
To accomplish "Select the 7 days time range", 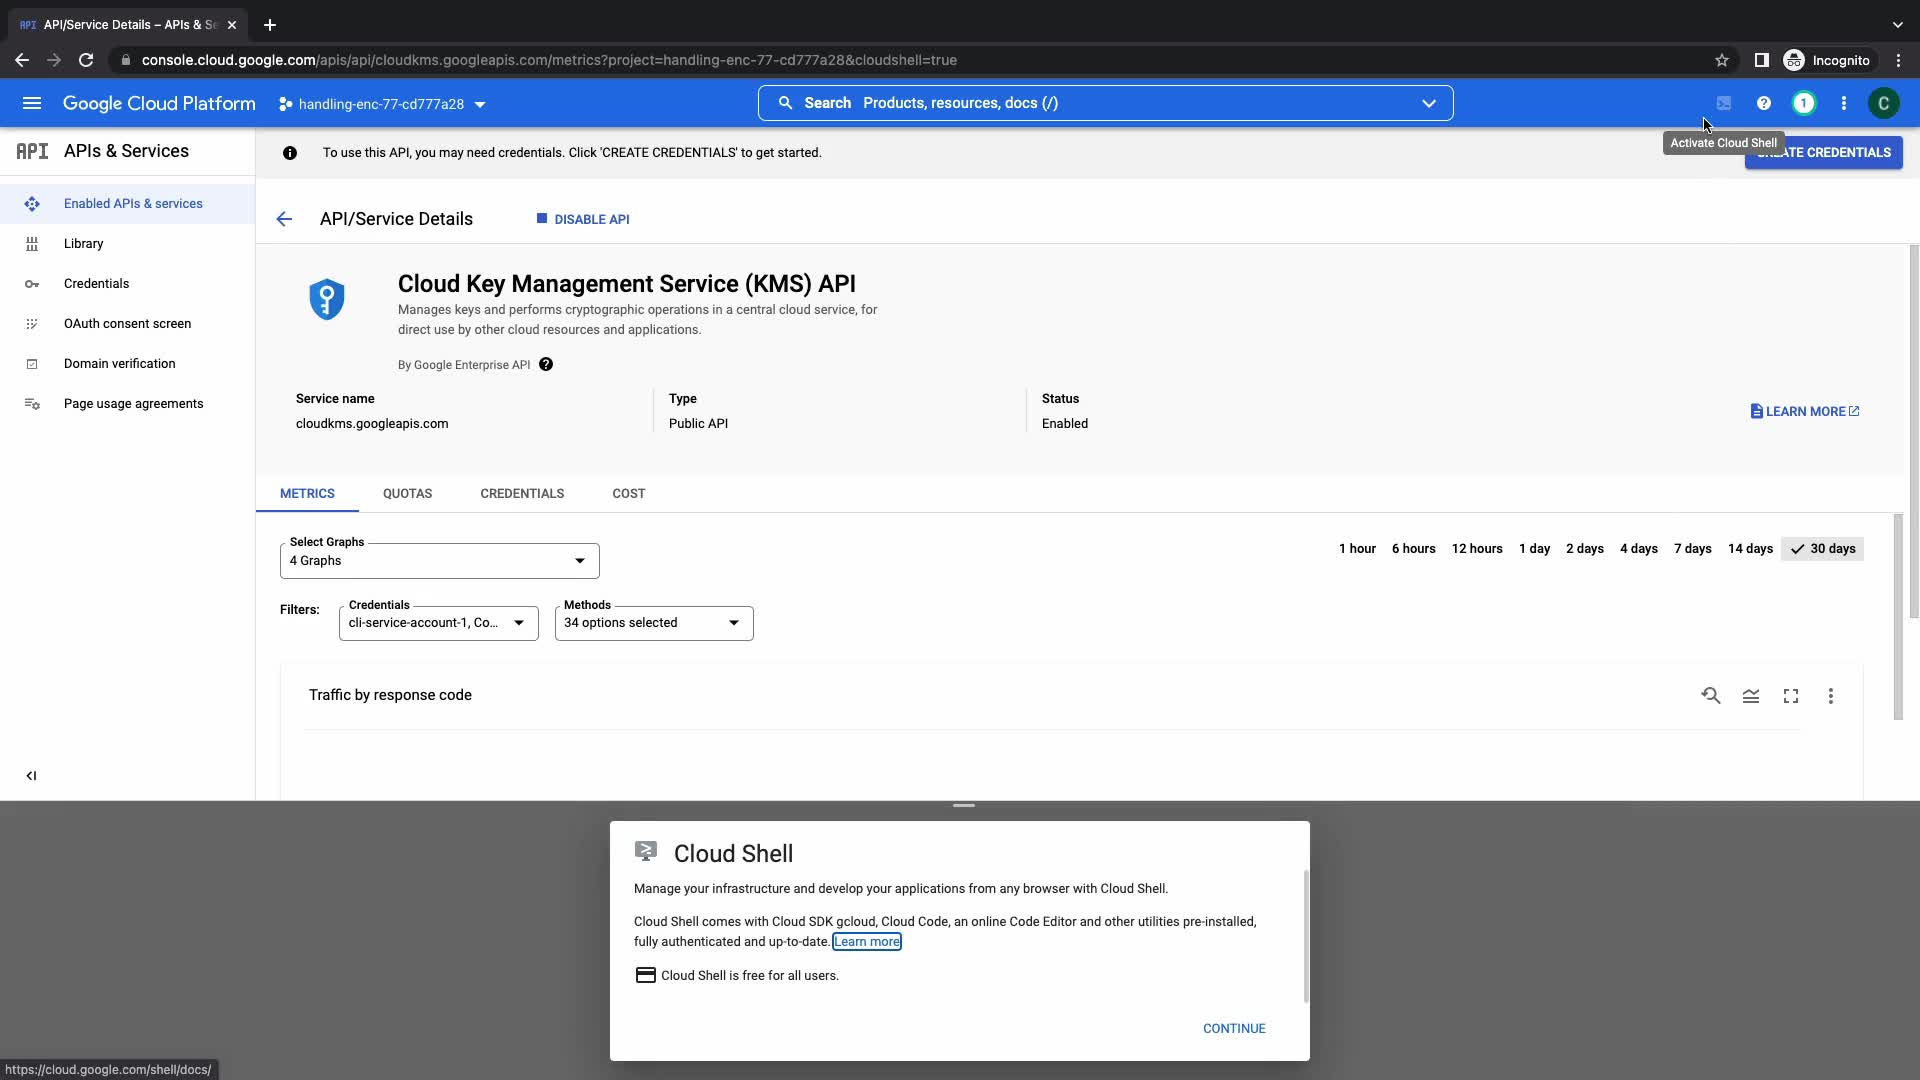I will pyautogui.click(x=1693, y=549).
